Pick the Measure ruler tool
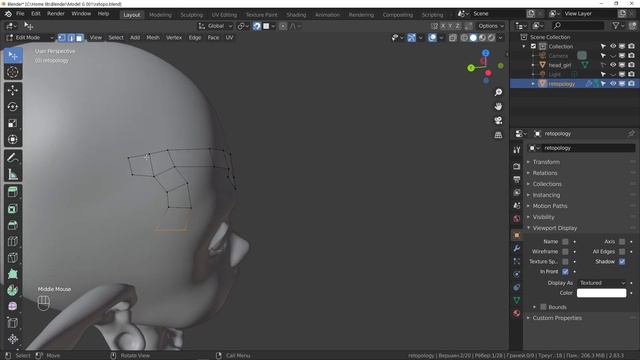Screen dimensions: 640x360 13,175
